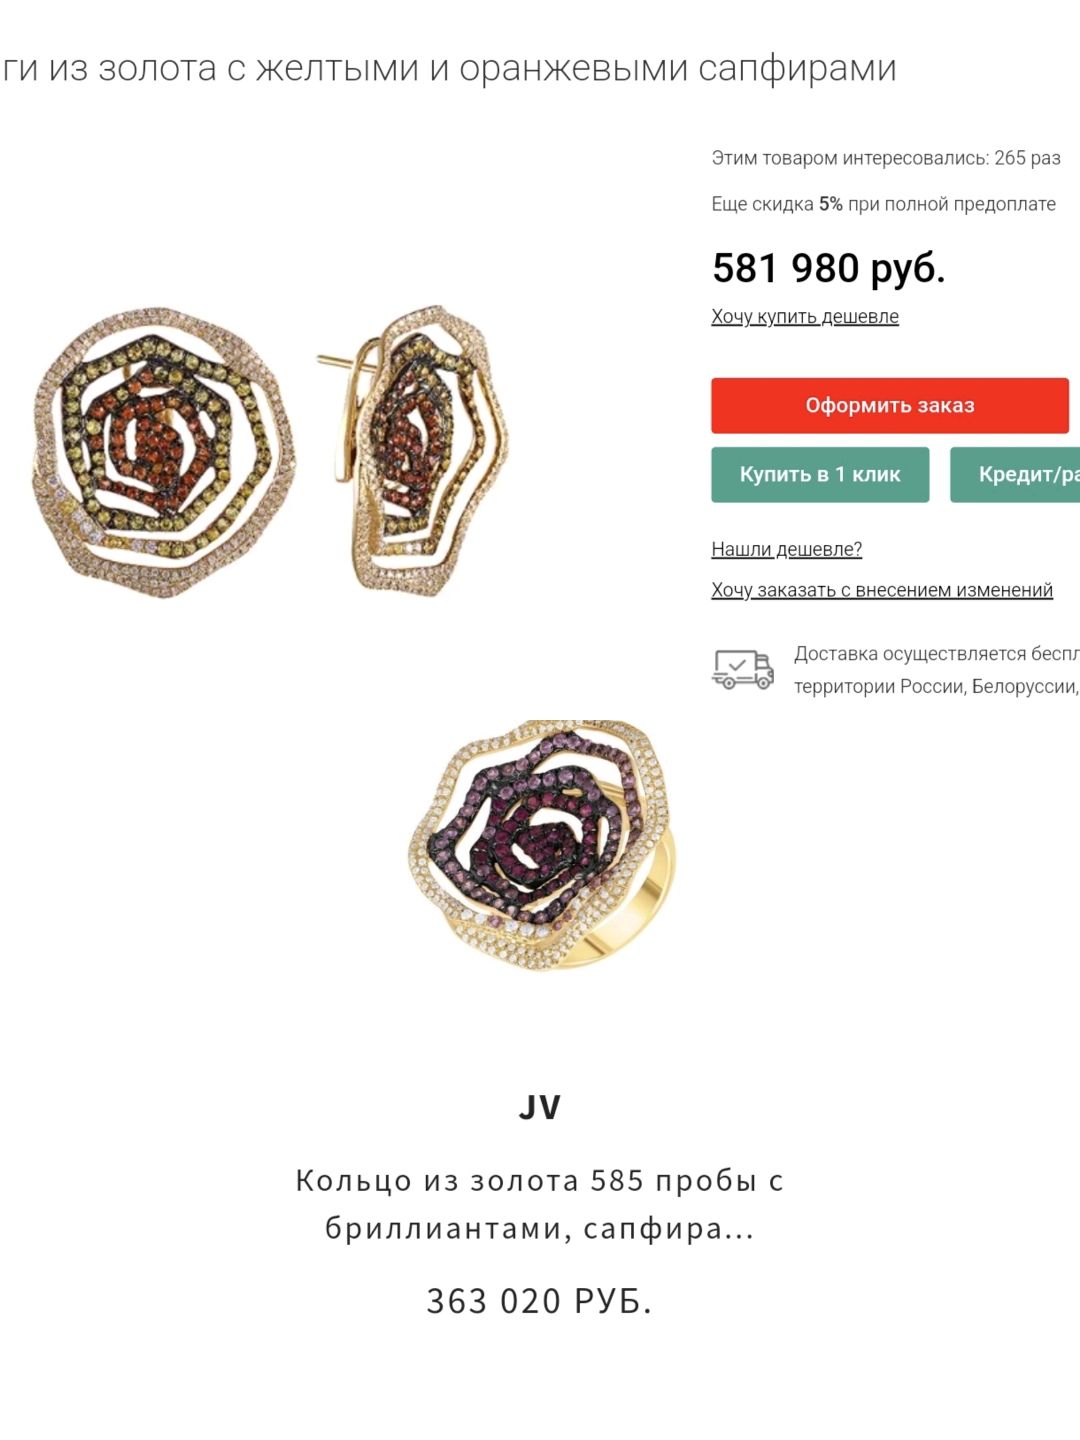Open the Нашли дешевле? link

(787, 549)
